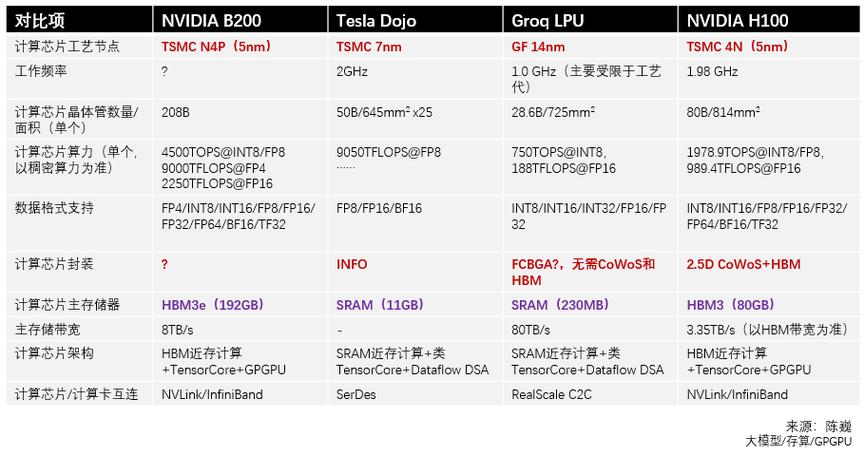Image resolution: width=864 pixels, height=456 pixels.
Task: Select the SerDes interconnect cell
Action: tap(356, 394)
